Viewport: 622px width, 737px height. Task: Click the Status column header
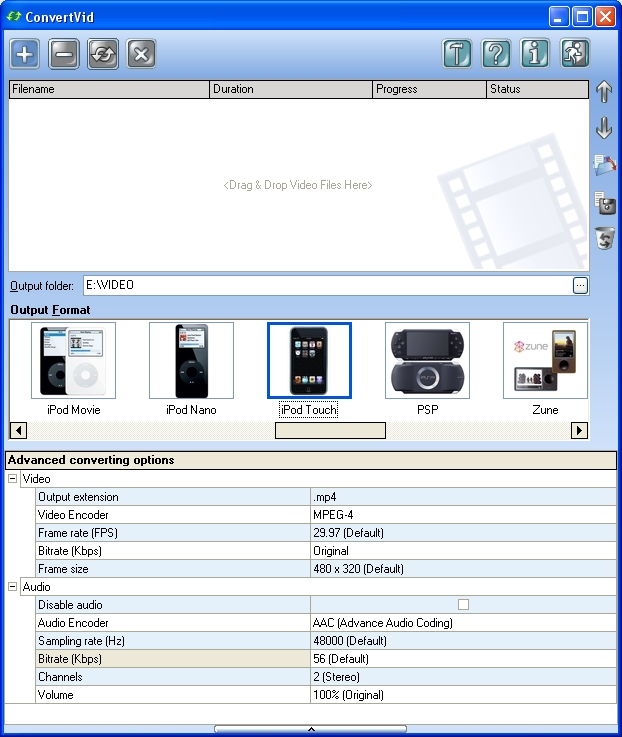point(537,89)
